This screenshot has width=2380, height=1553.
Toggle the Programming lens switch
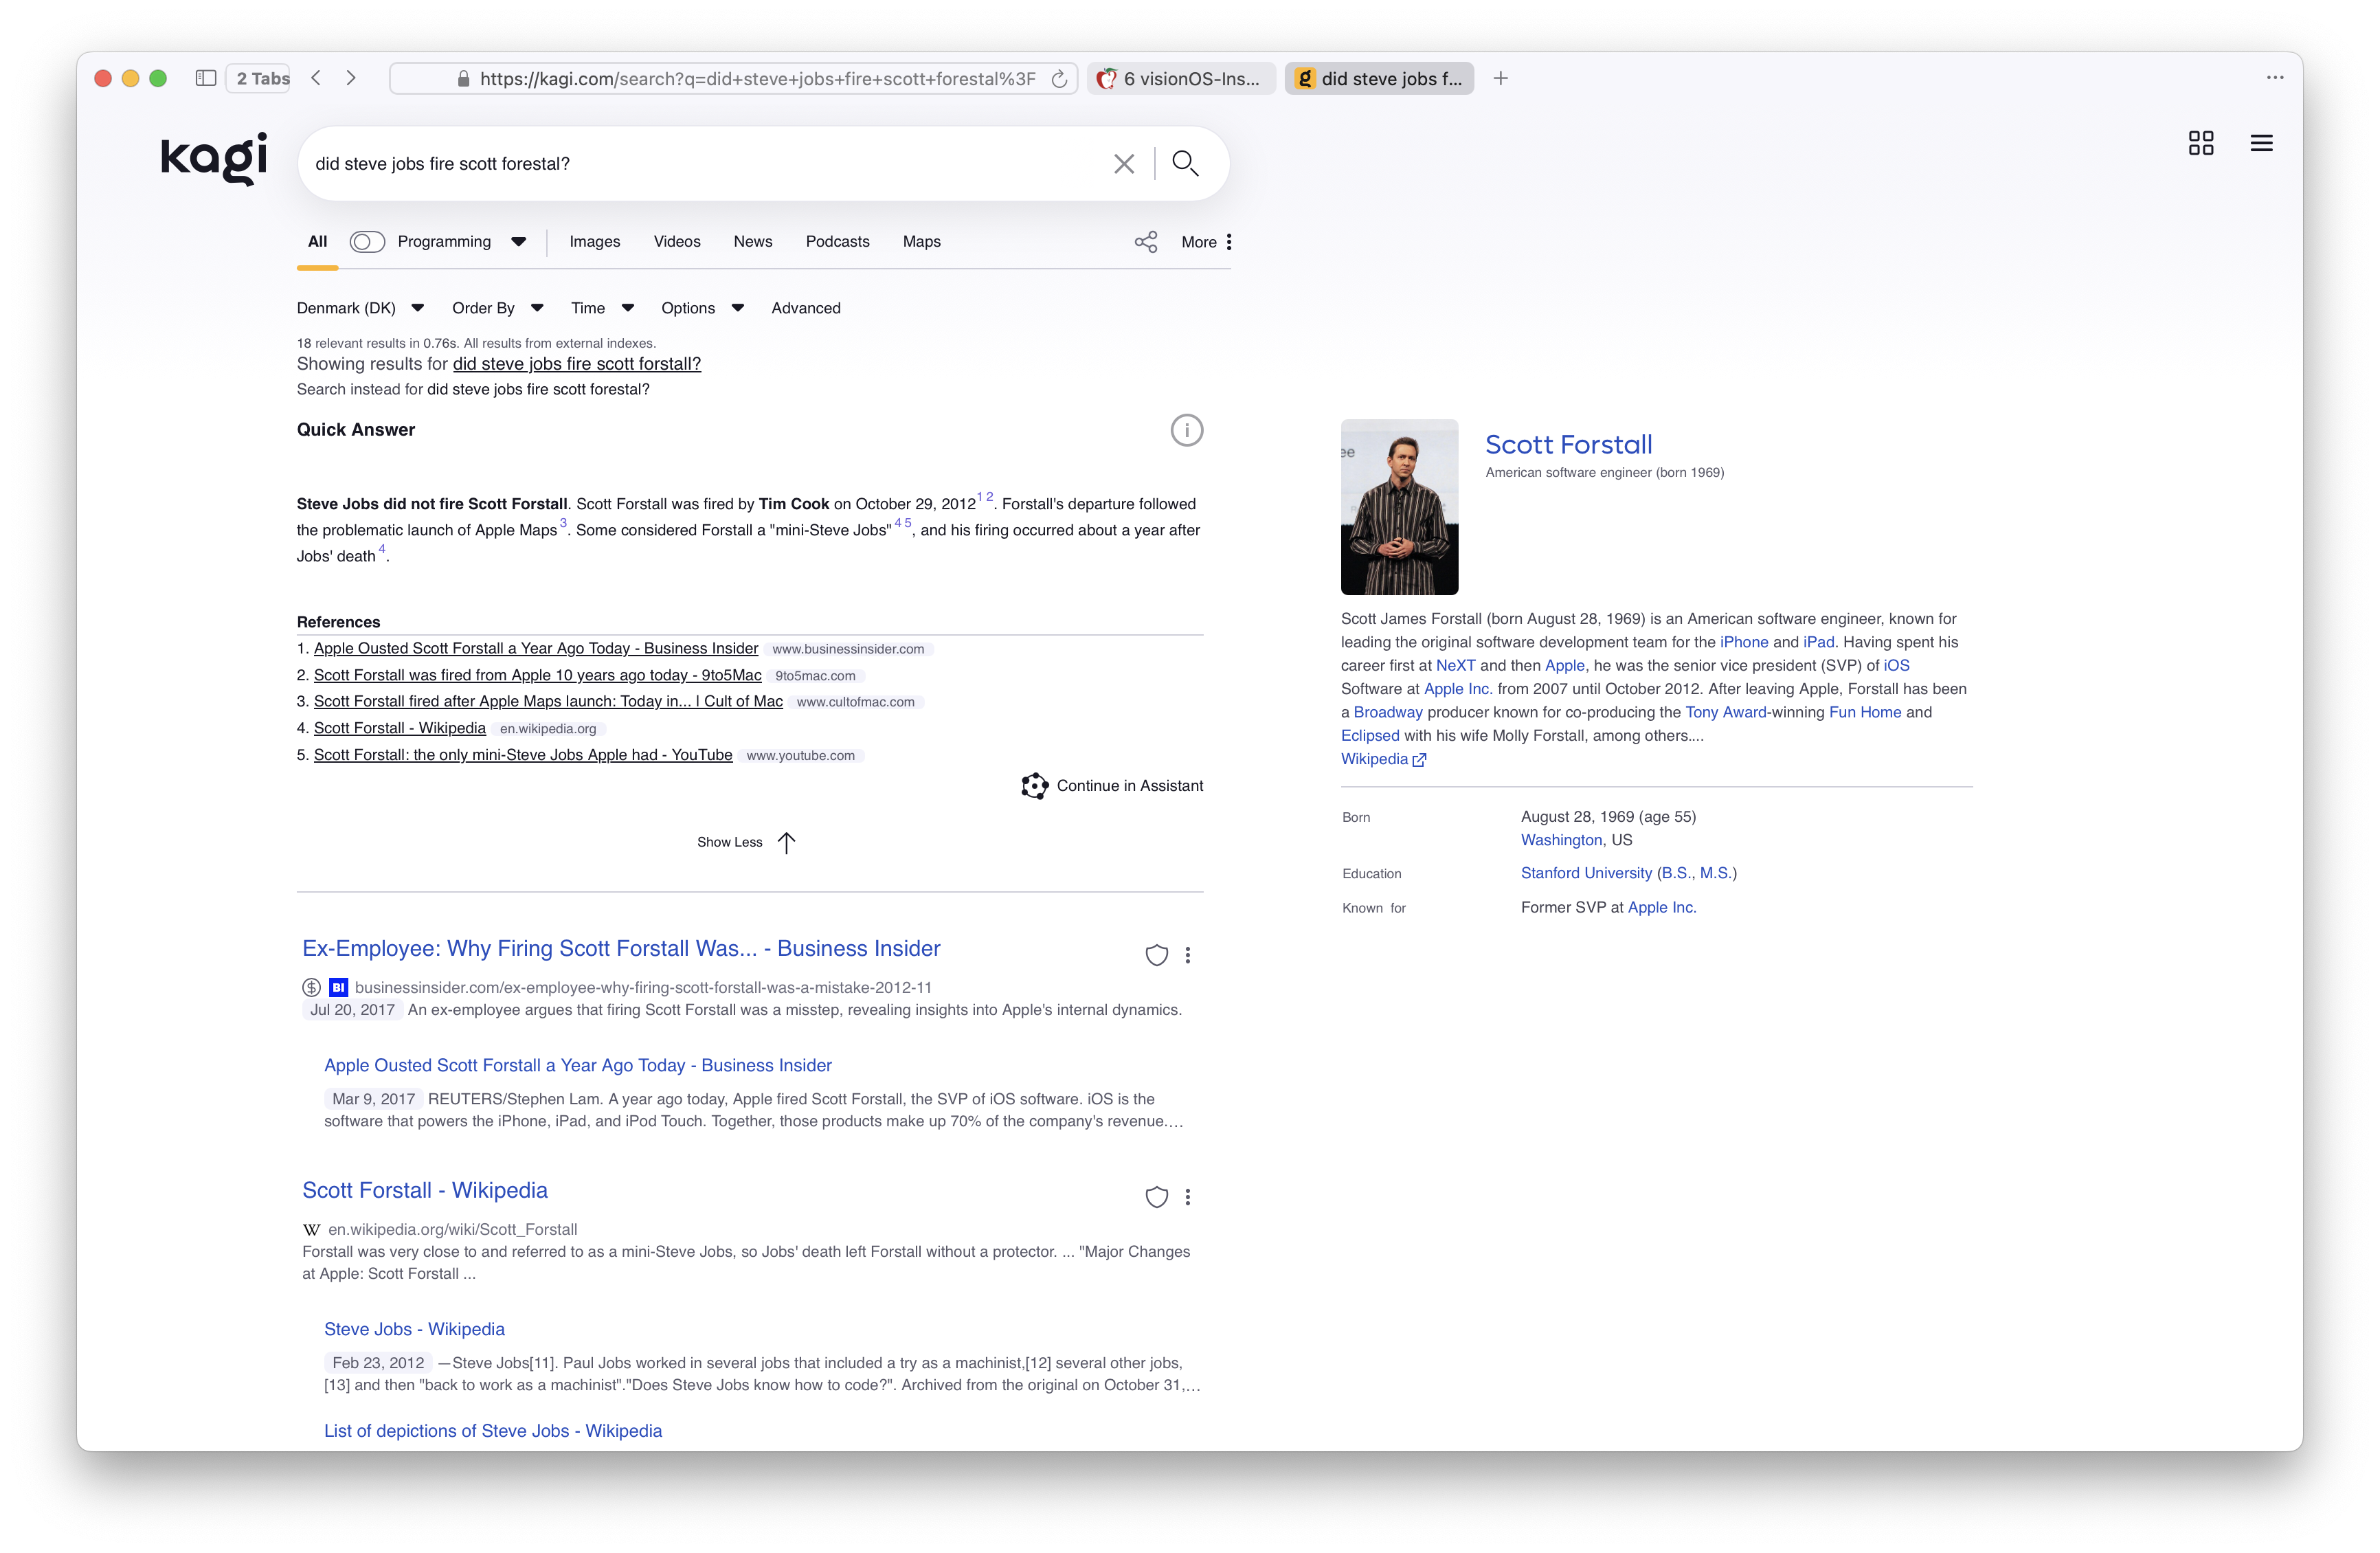coord(367,242)
